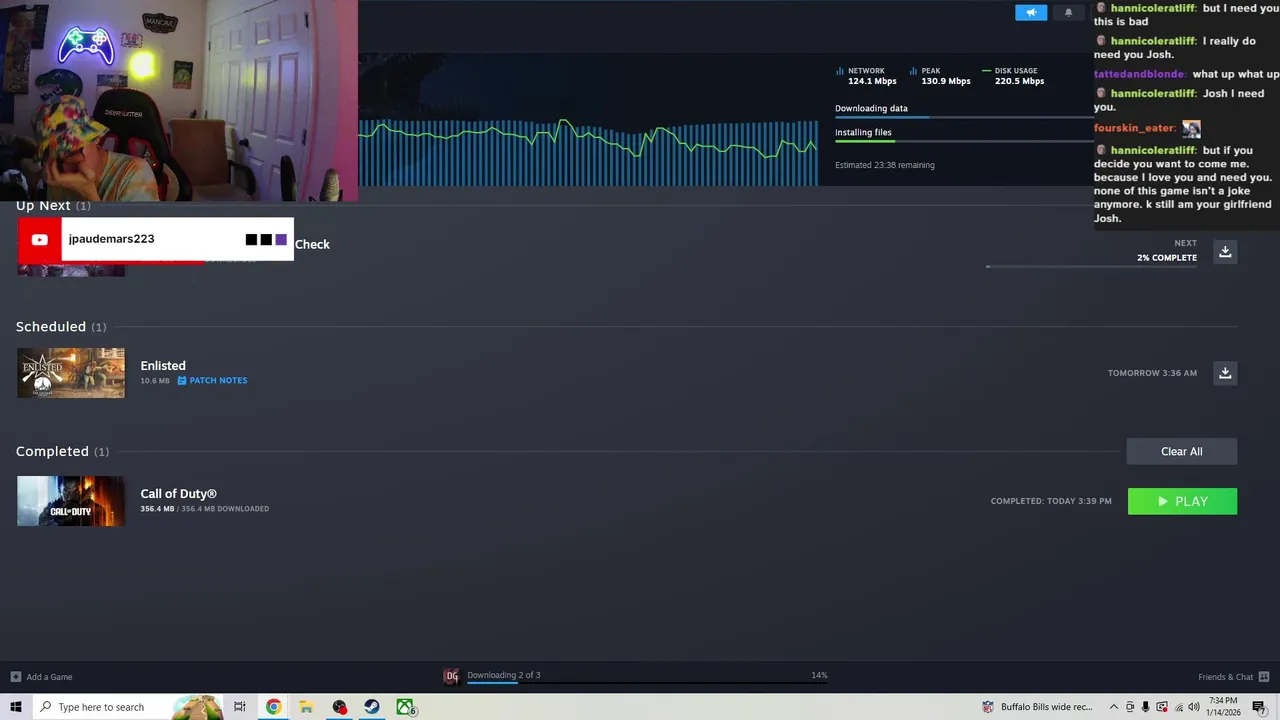The height and width of the screenshot is (720, 1280).
Task: Open the volume tray icon
Action: click(1193, 707)
